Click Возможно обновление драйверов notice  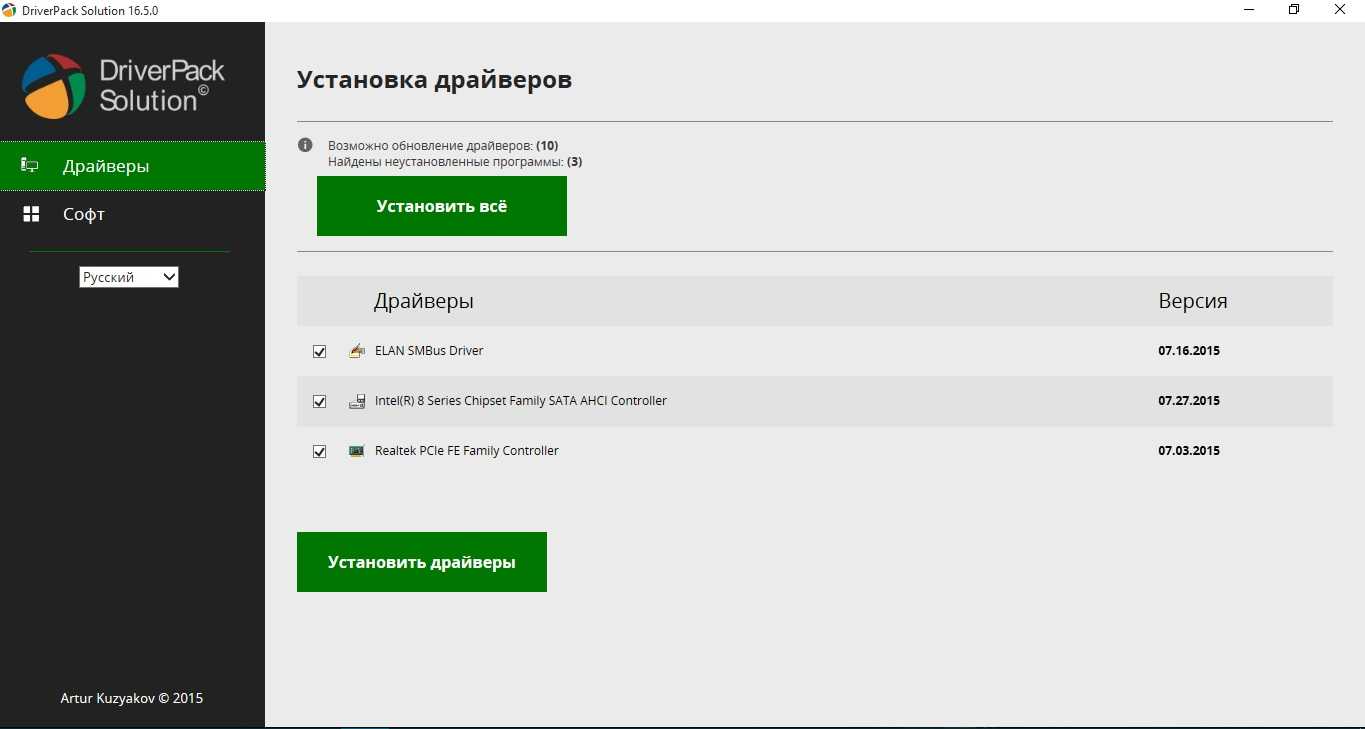coord(443,146)
